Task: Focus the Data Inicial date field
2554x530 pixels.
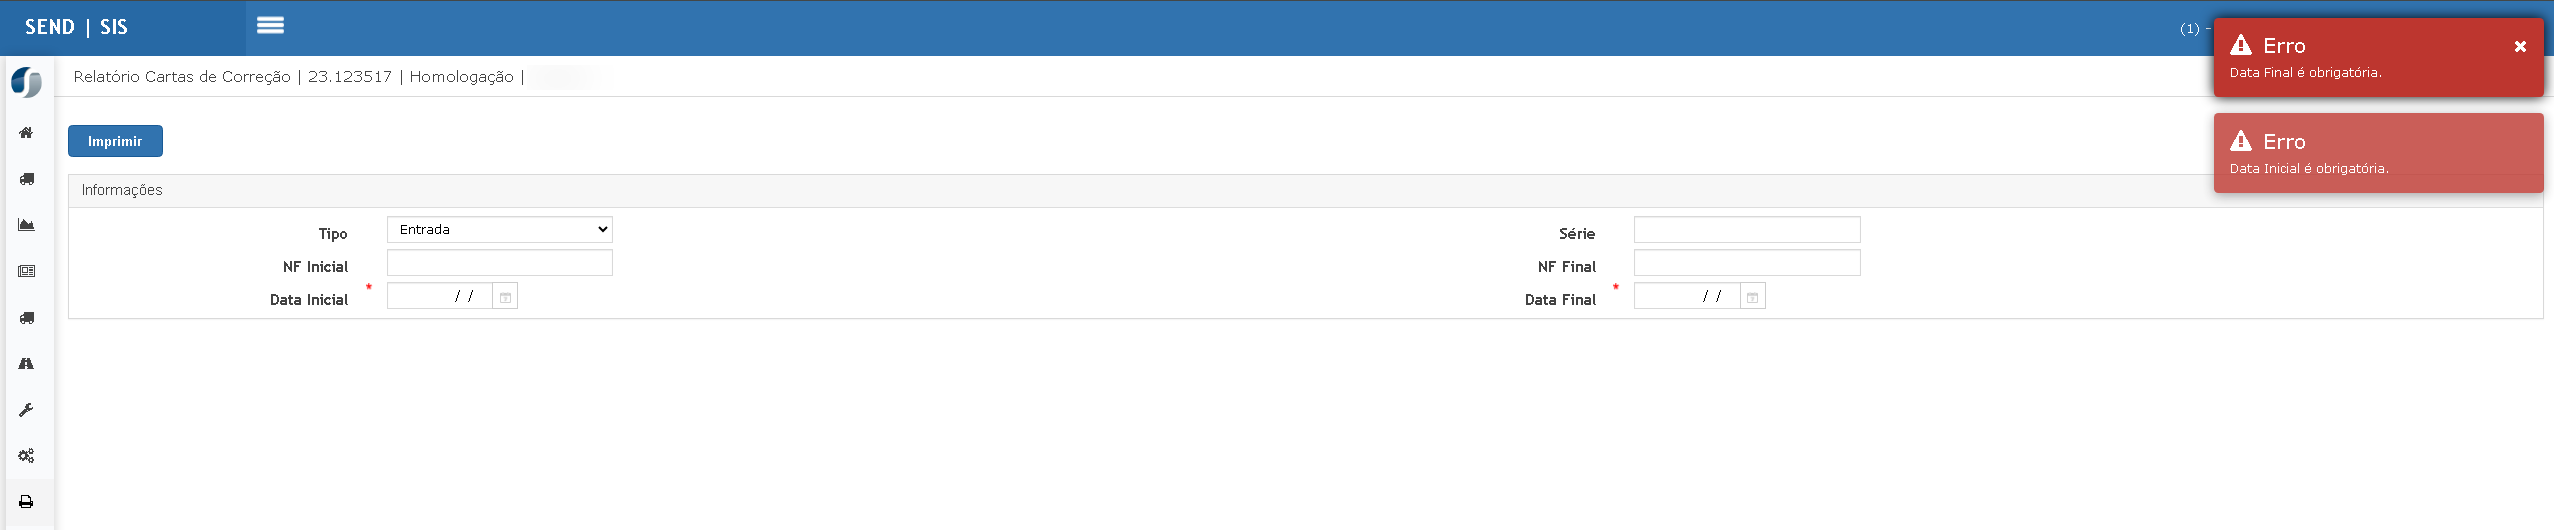Action: pyautogui.click(x=440, y=296)
